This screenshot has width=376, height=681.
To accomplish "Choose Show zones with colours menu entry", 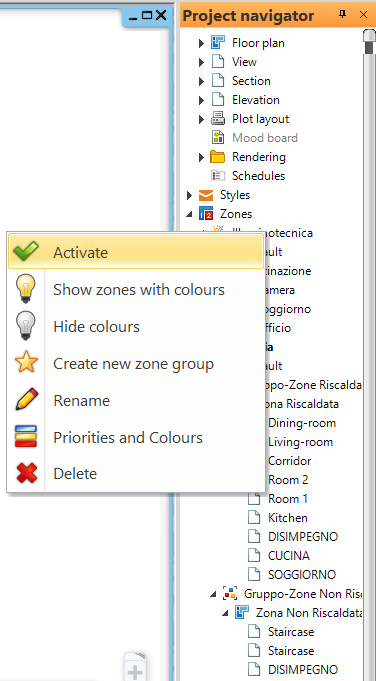I will 139,289.
